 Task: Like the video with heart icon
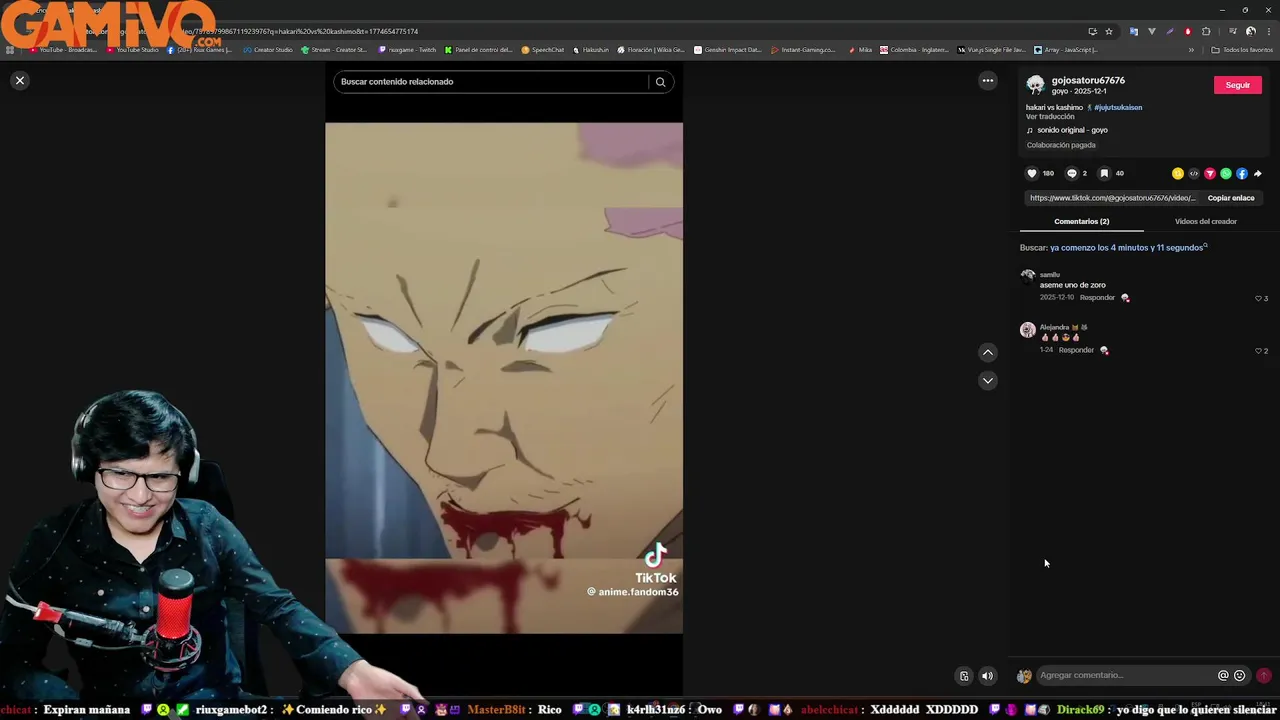(x=1032, y=173)
